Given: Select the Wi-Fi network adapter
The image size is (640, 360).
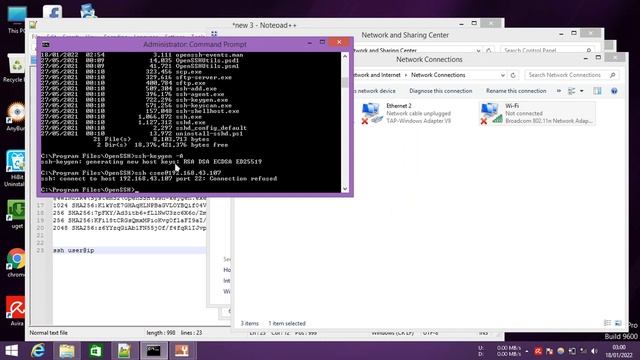Looking at the screenshot, I should pyautogui.click(x=537, y=113).
